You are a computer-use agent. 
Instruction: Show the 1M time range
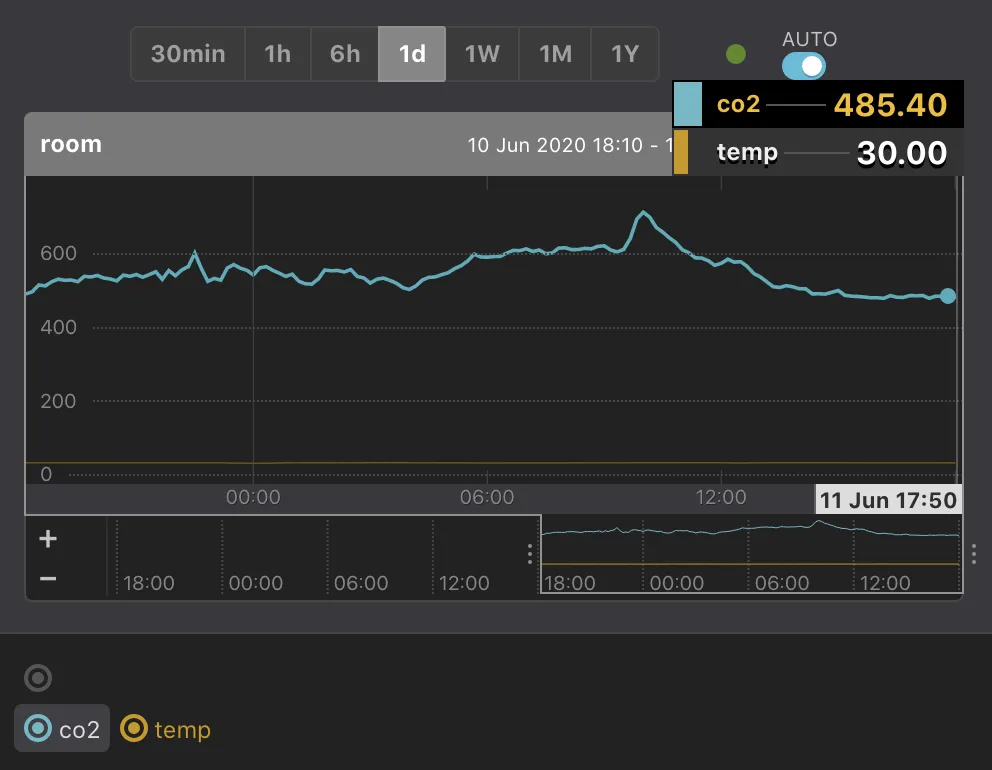[555, 54]
